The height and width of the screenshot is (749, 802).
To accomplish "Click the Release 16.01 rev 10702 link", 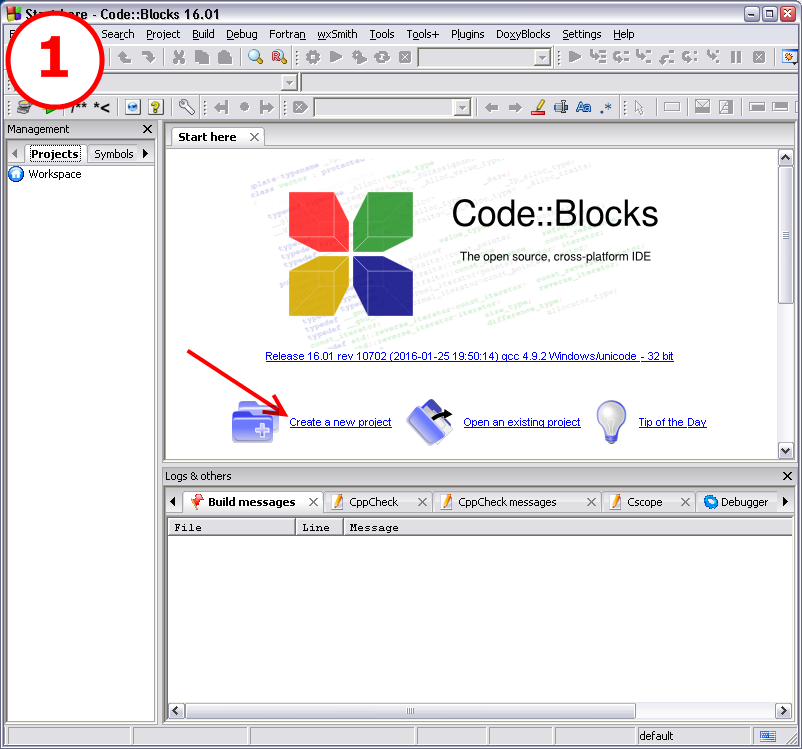I will [469, 356].
